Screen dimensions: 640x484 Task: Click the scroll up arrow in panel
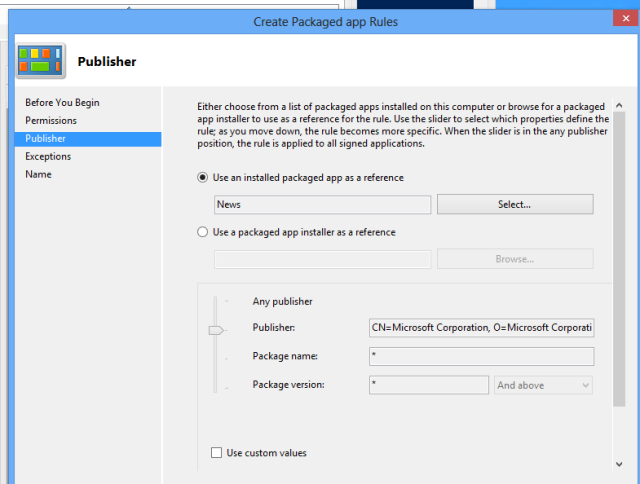[x=619, y=105]
